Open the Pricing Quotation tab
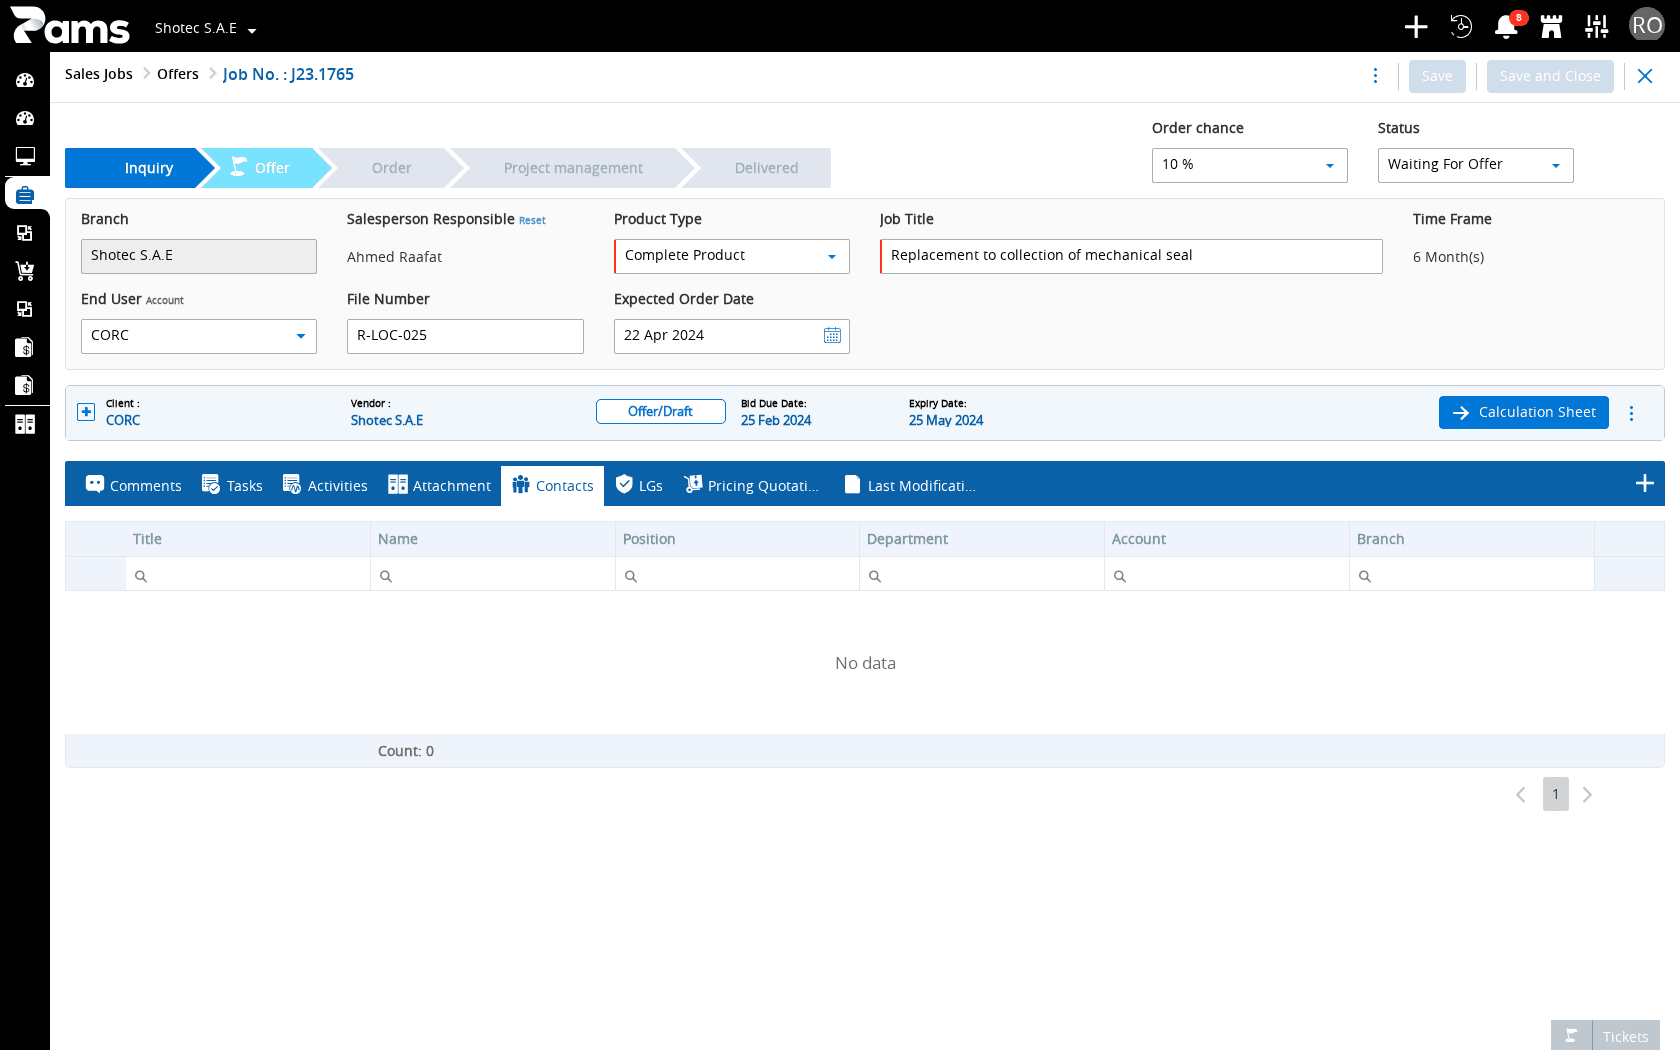Viewport: 1680px width, 1050px height. (x=752, y=485)
